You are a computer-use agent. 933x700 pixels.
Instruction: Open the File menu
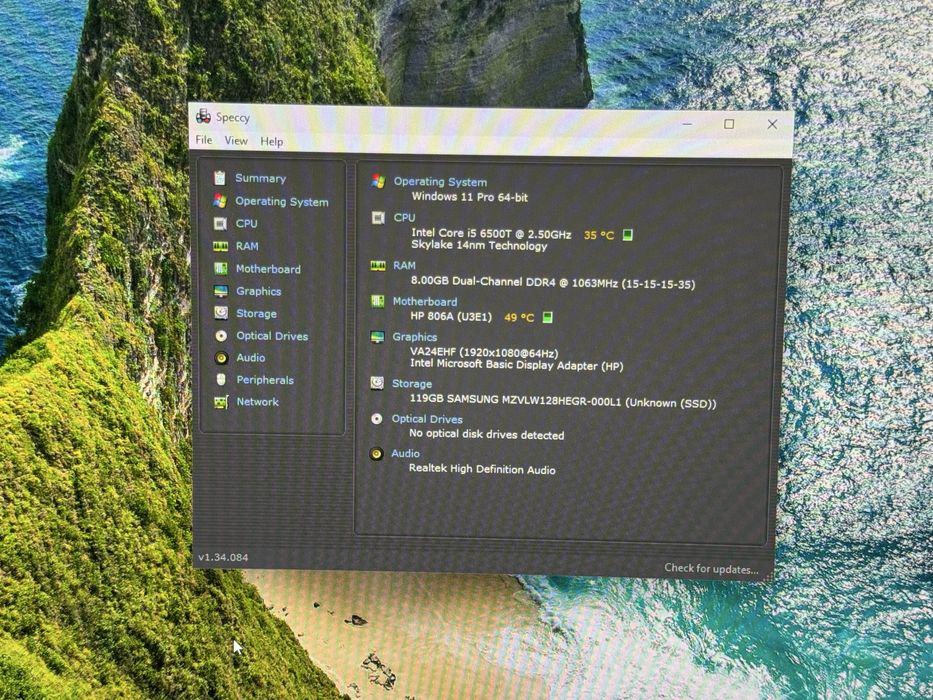pos(203,140)
